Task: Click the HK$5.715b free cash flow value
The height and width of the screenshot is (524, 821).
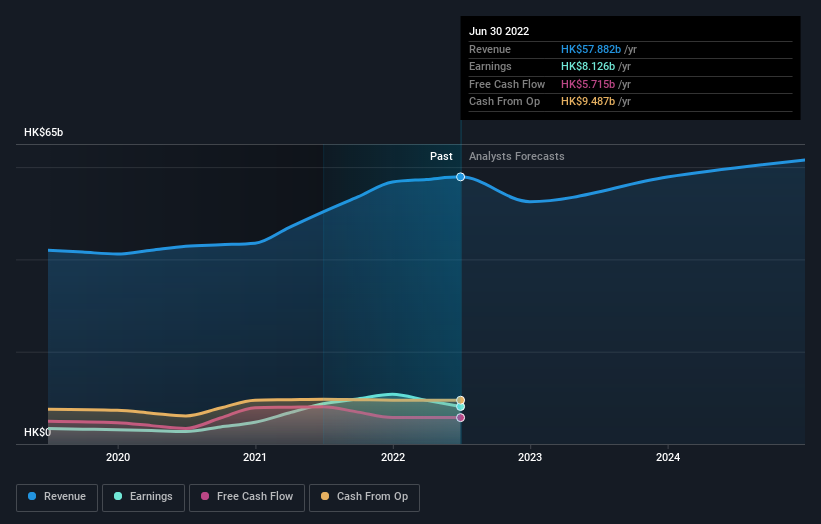Action: pos(588,84)
